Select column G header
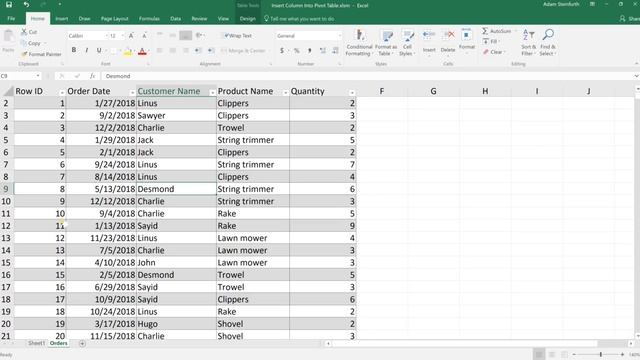The width and height of the screenshot is (640, 360). 433,91
